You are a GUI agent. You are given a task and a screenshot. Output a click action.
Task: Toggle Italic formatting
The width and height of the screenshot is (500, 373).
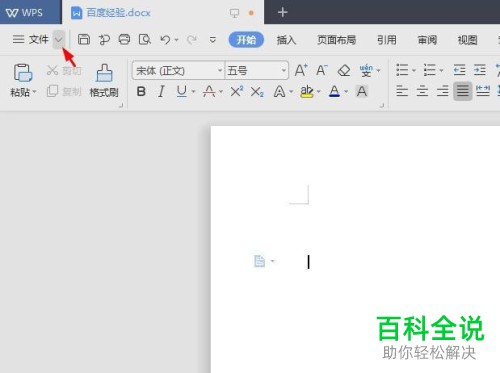161,91
